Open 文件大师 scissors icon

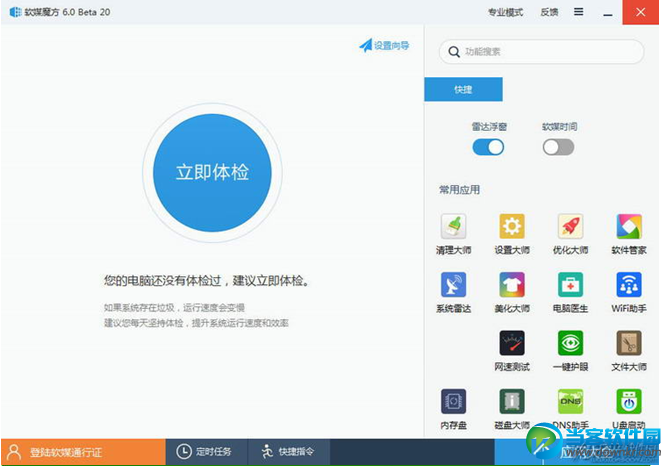629,343
